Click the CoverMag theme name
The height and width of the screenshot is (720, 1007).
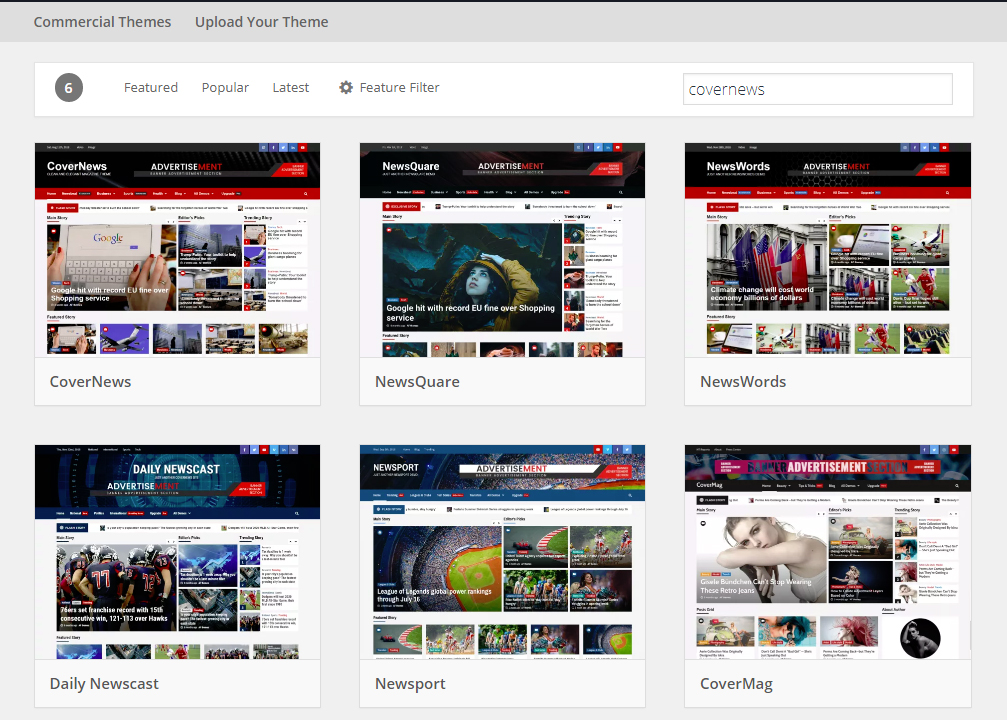click(736, 684)
